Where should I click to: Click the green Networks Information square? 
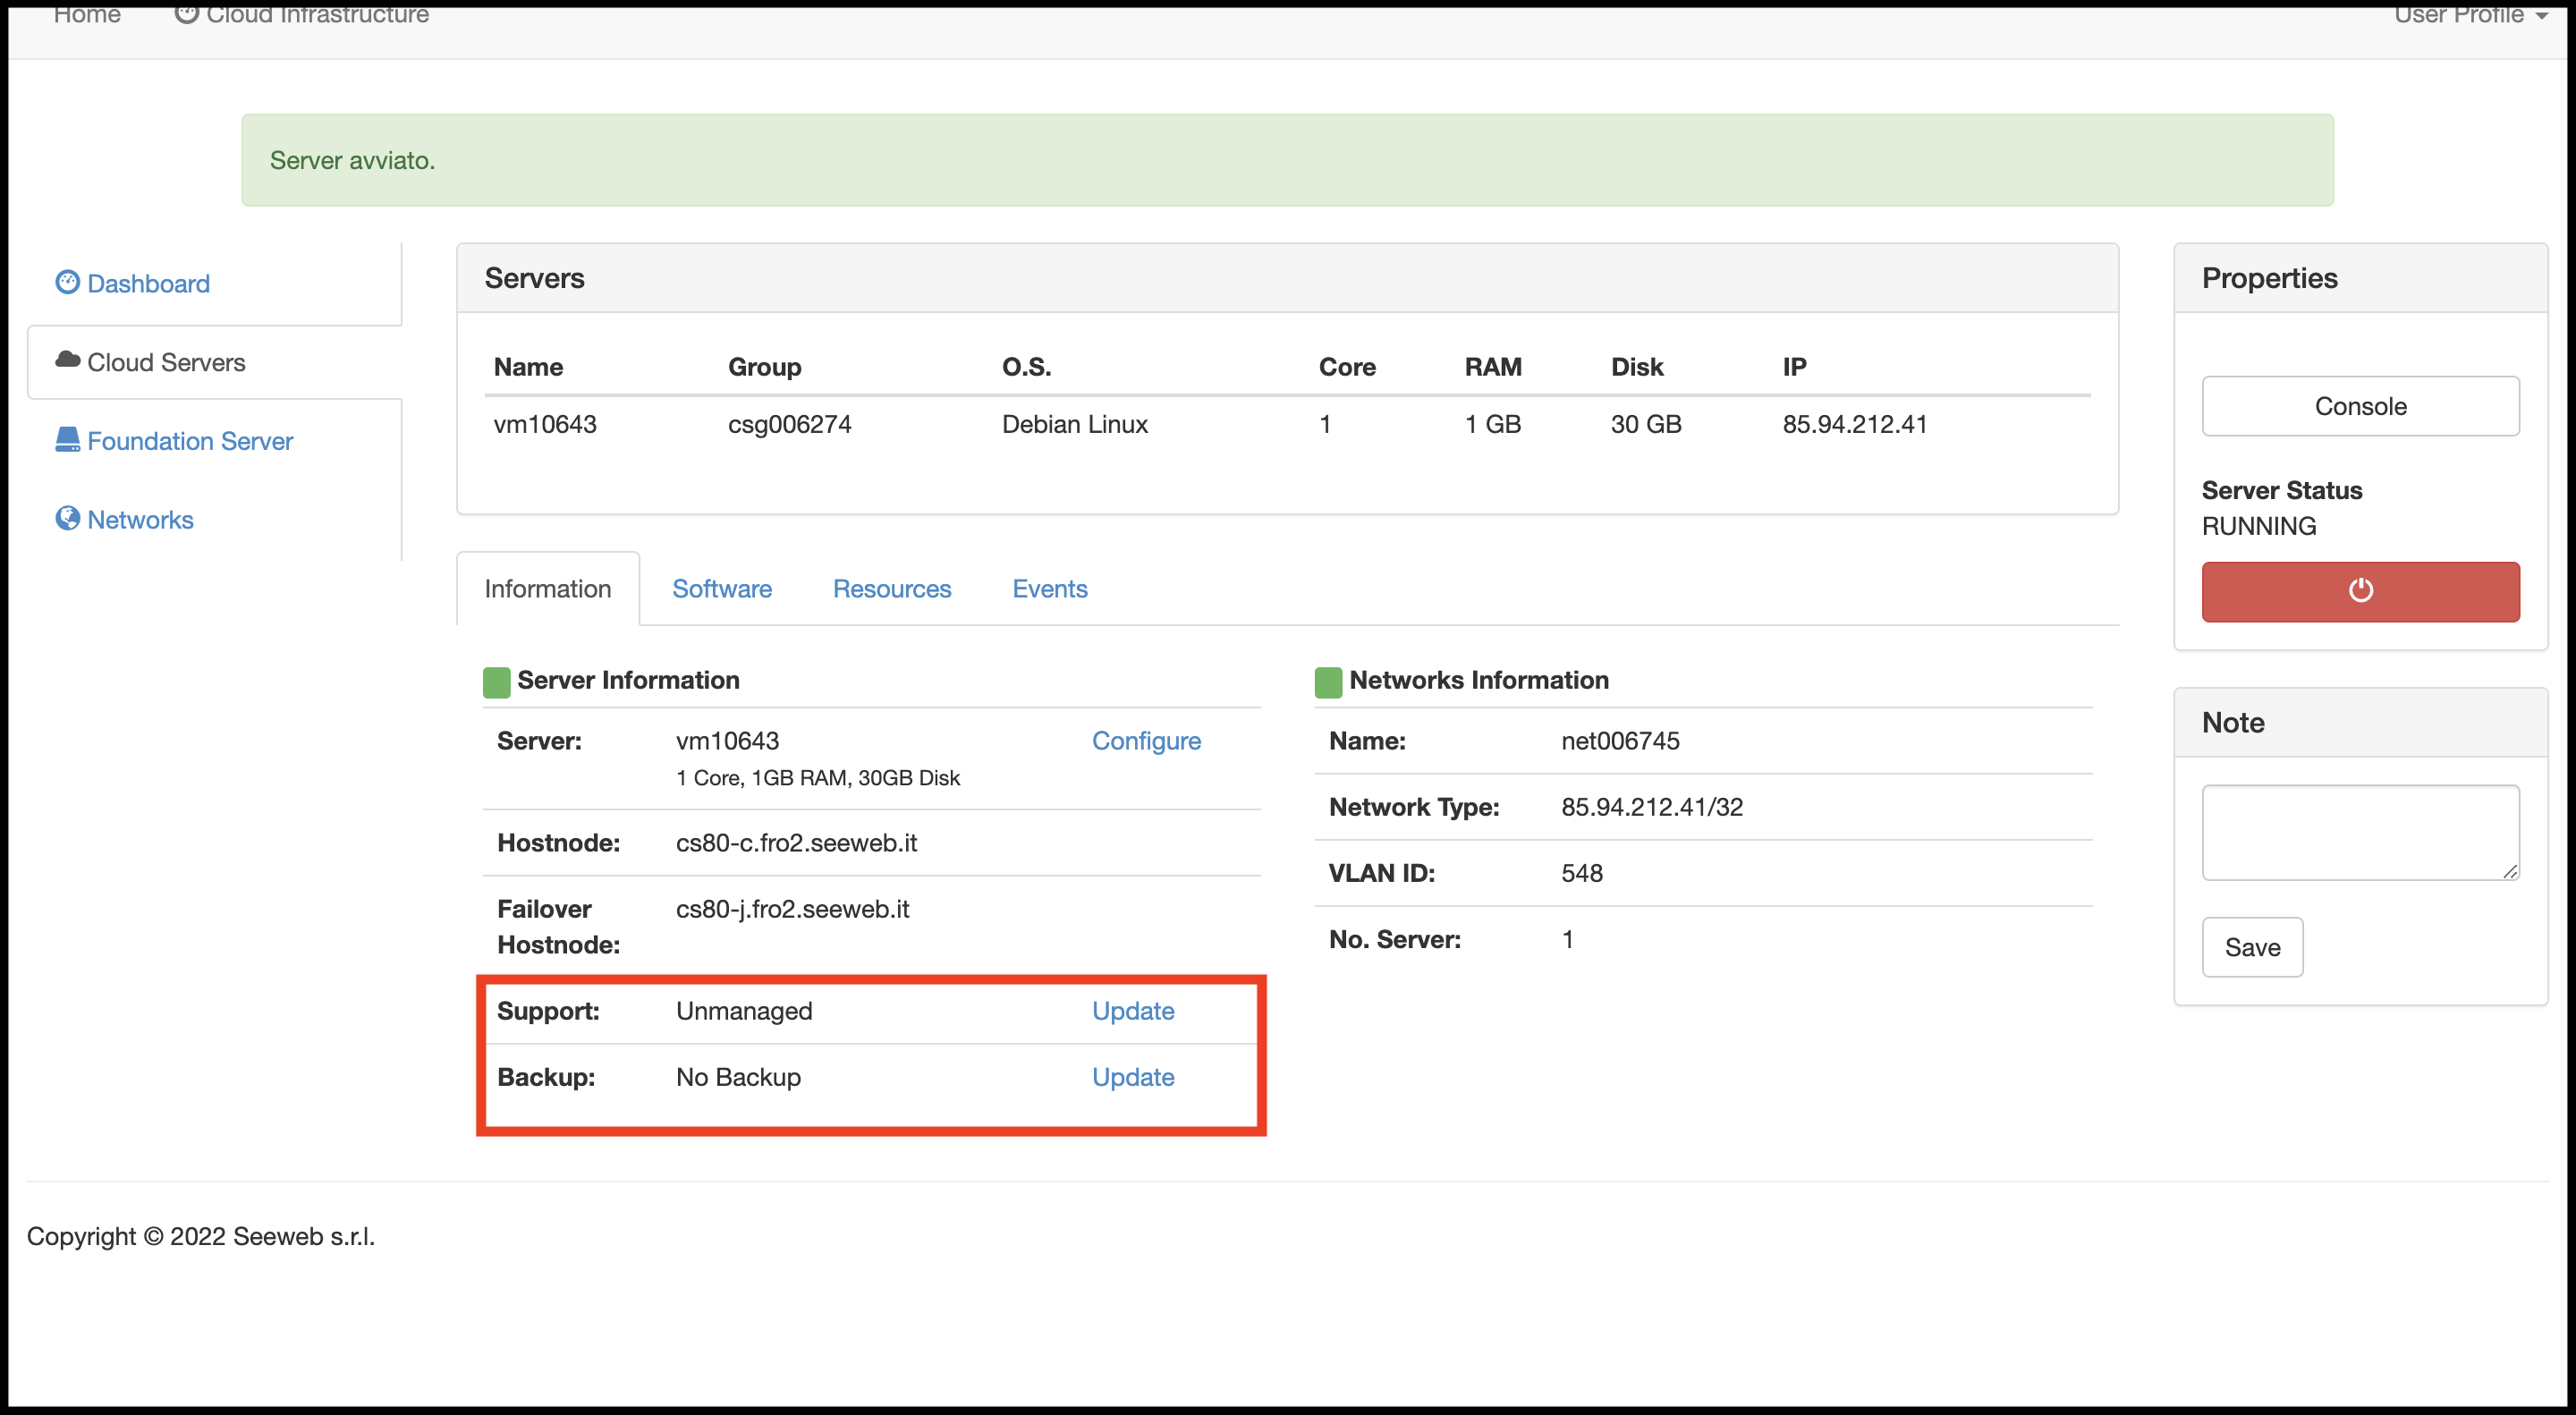[x=1328, y=682]
